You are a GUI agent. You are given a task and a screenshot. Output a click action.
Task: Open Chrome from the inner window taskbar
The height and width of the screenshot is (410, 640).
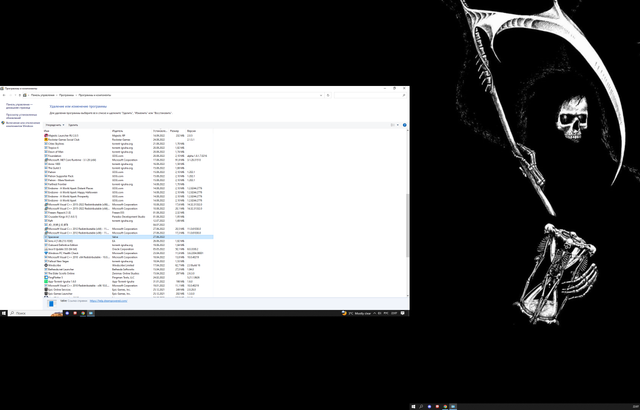83,313
